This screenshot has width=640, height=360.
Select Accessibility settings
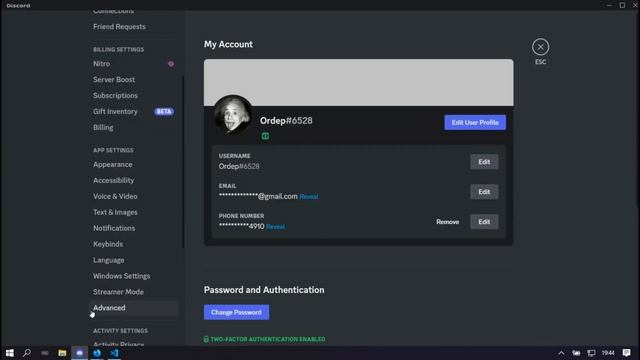click(133, 180)
